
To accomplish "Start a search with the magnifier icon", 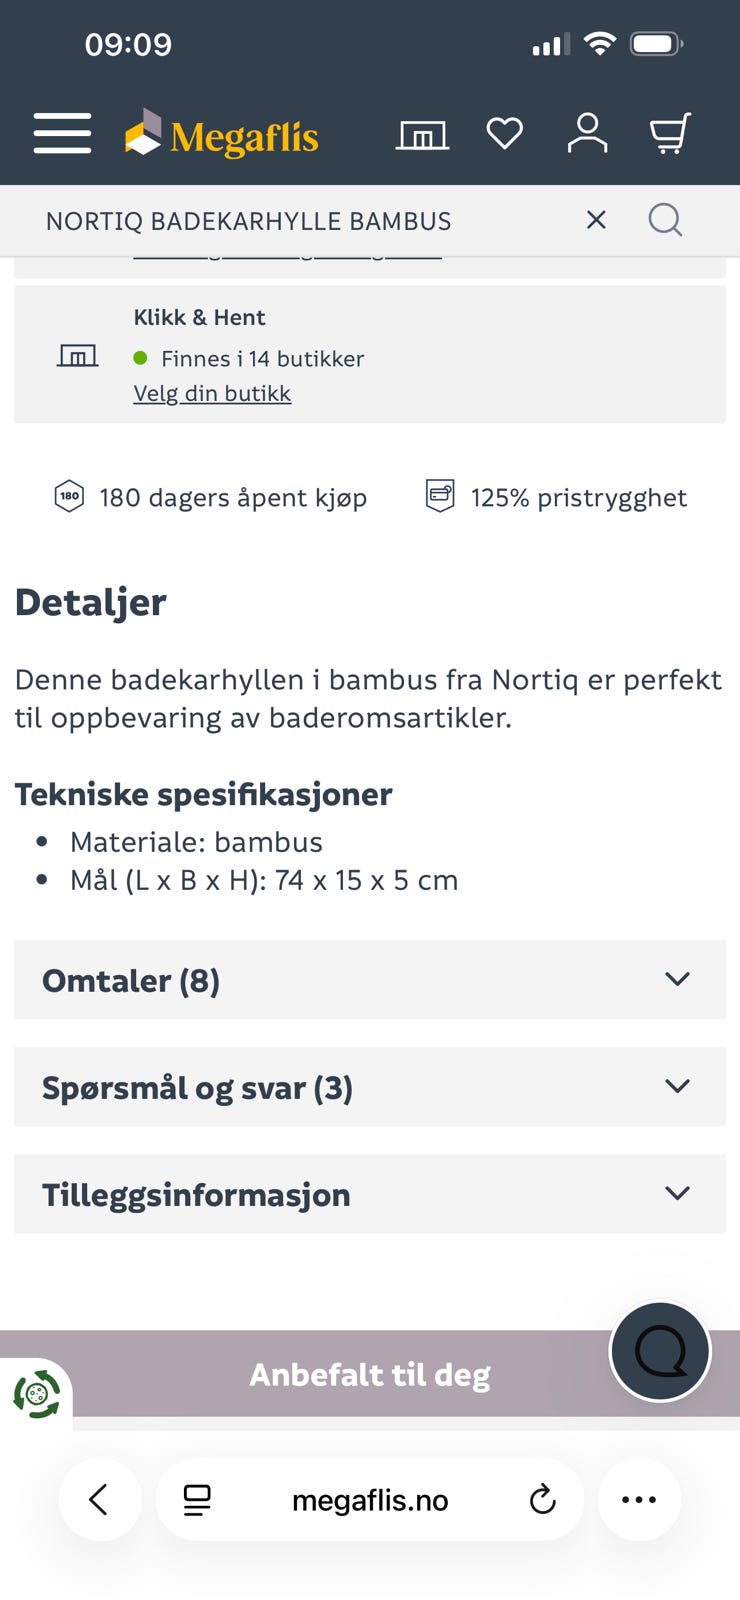I will pyautogui.click(x=665, y=219).
